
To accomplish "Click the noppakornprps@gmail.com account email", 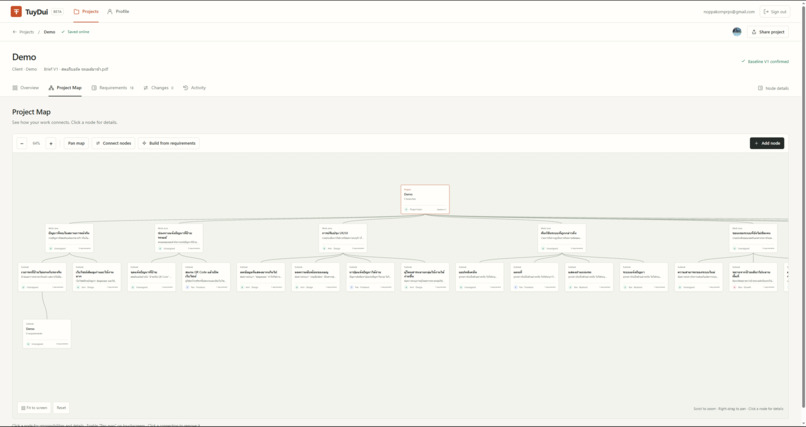I will point(729,11).
